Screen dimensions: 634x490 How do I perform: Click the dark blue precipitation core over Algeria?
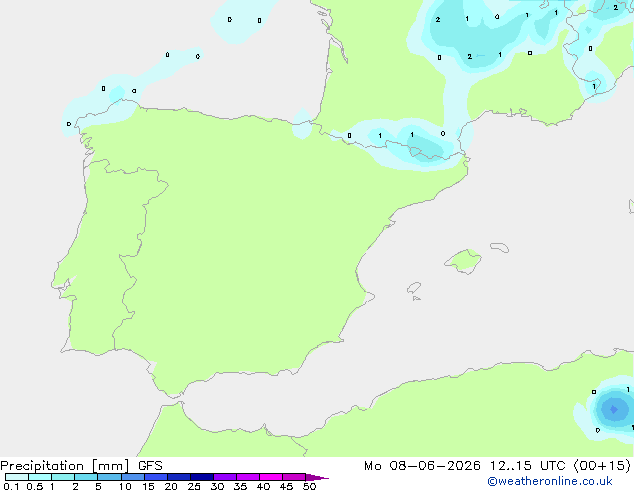pos(614,410)
